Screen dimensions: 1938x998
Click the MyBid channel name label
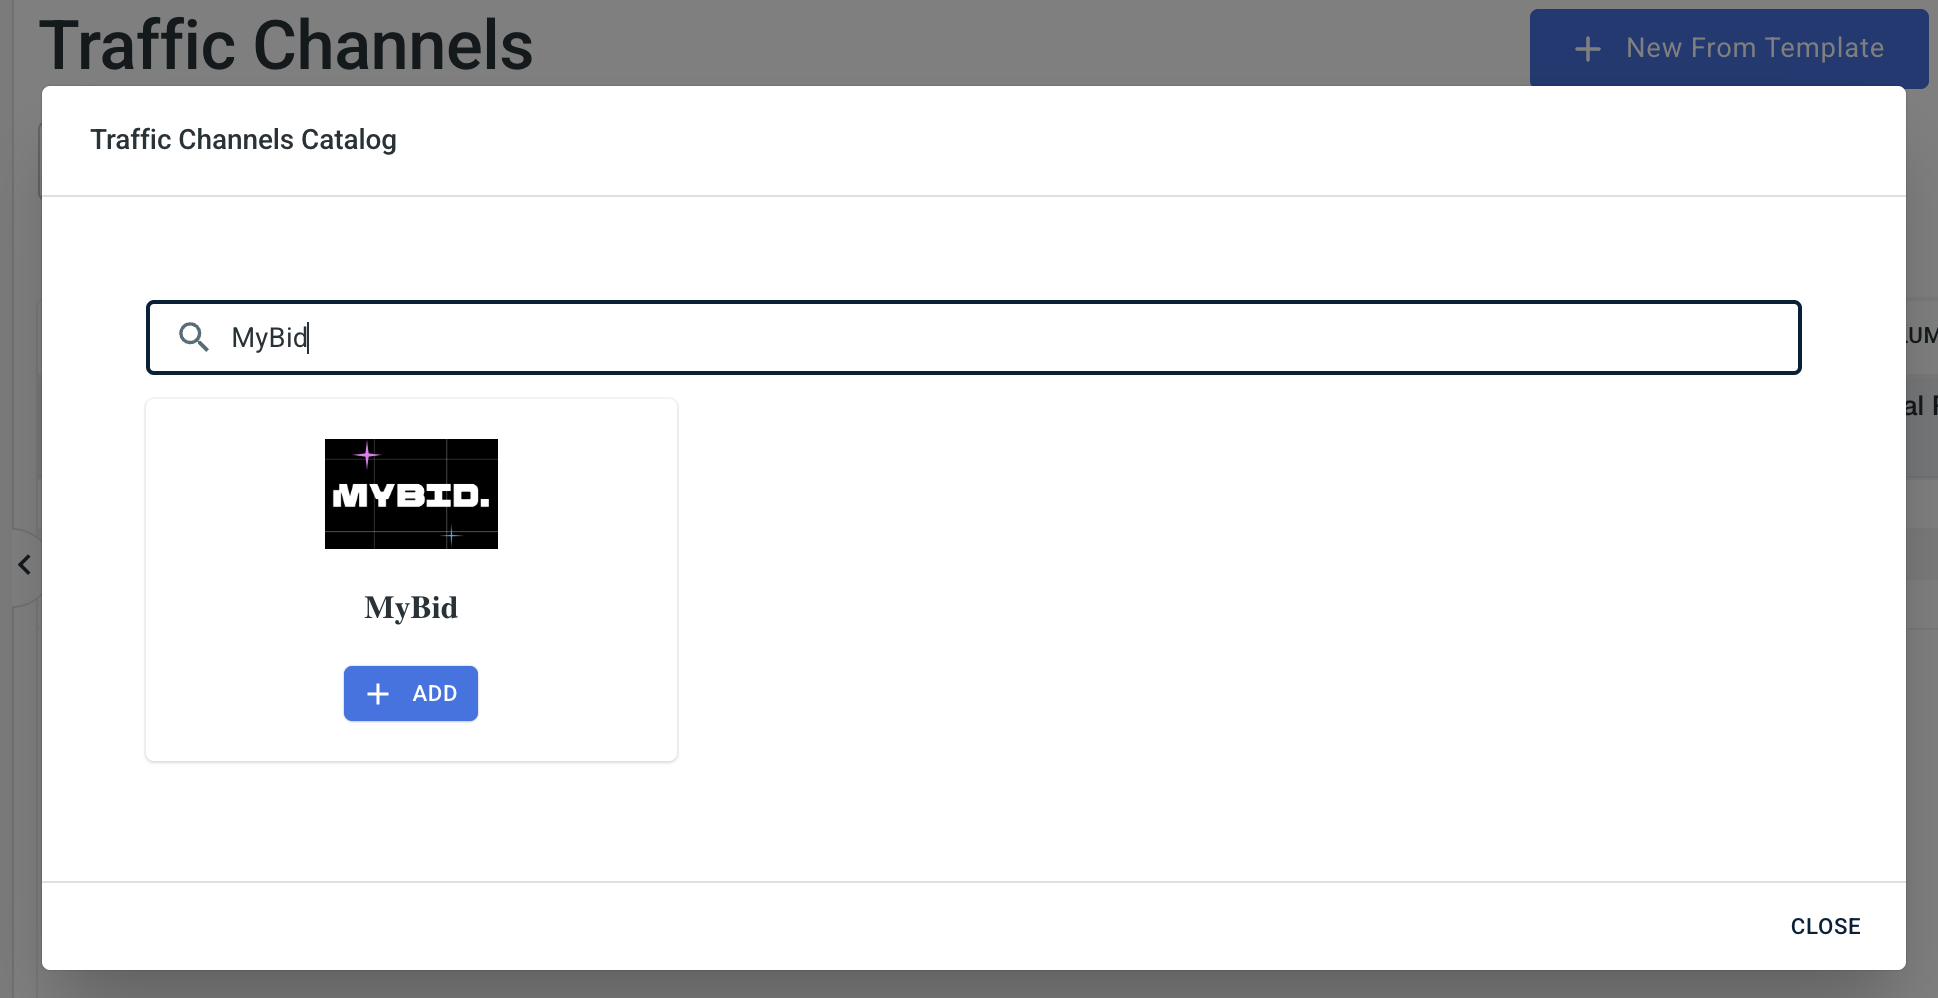[x=411, y=608]
